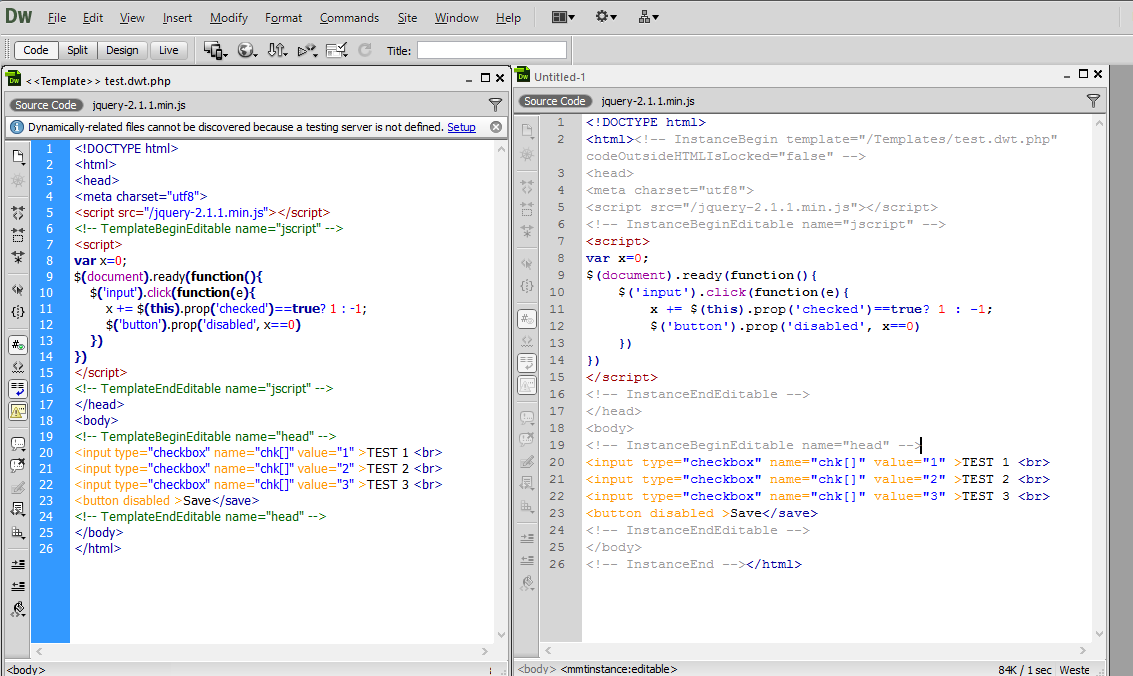
Task: Dismiss the testing server info bar
Action: [x=496, y=127]
